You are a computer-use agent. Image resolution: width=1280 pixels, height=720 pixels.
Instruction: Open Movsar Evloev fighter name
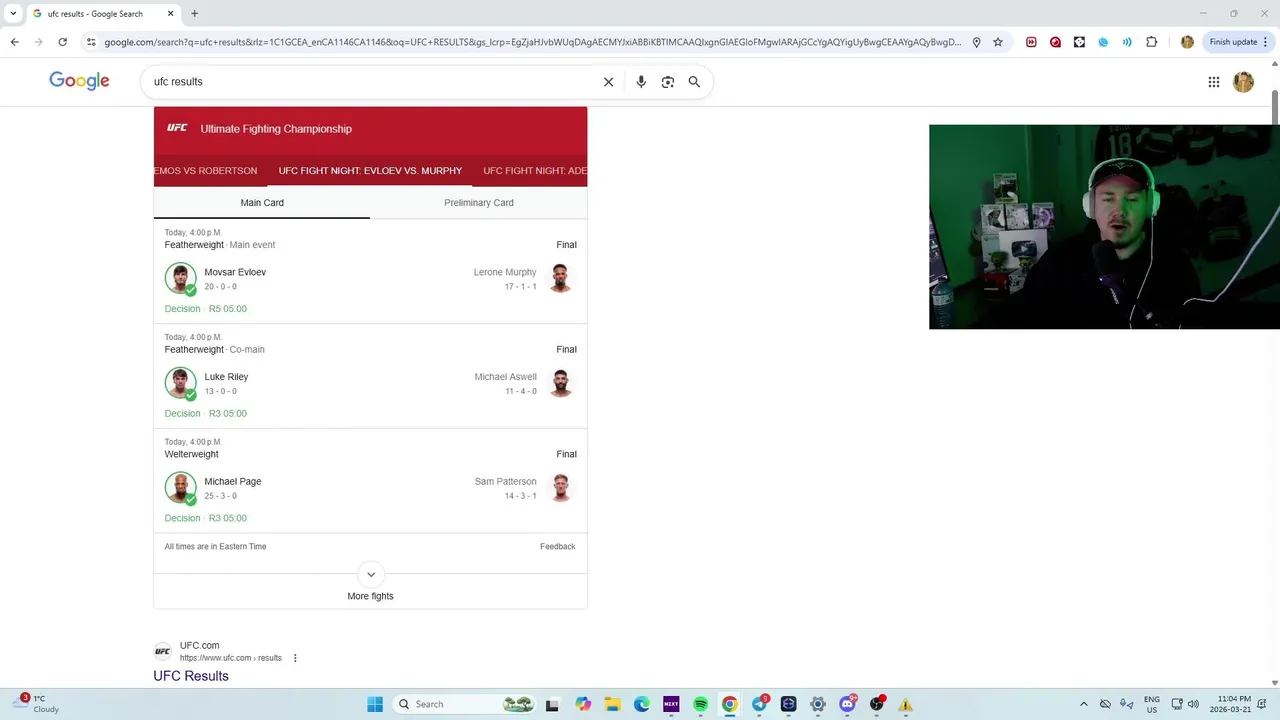point(235,272)
